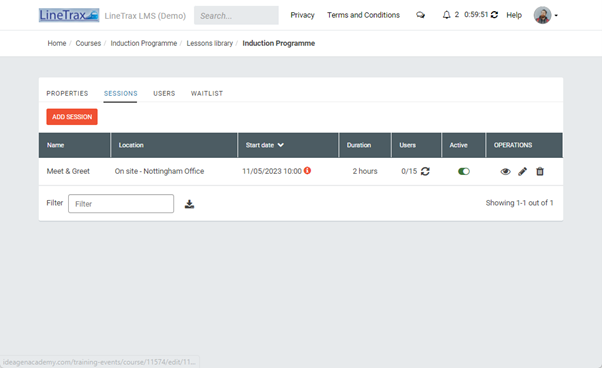This screenshot has width=602, height=368.
Task: Click the 'LineTrax LMS (Demo)' title
Action: click(145, 16)
